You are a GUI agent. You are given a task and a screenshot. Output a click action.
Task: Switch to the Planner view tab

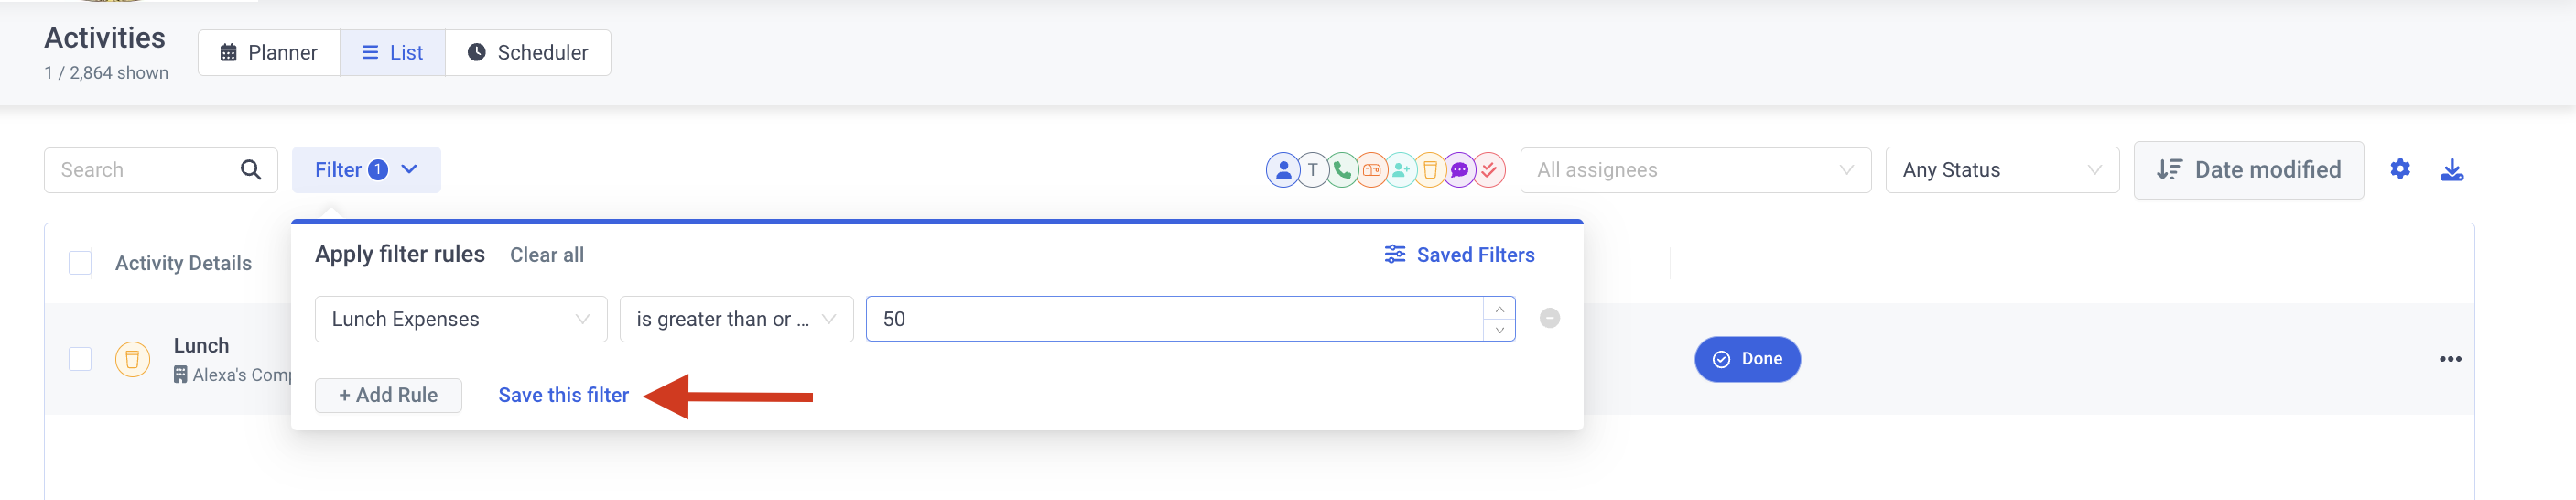(x=269, y=53)
